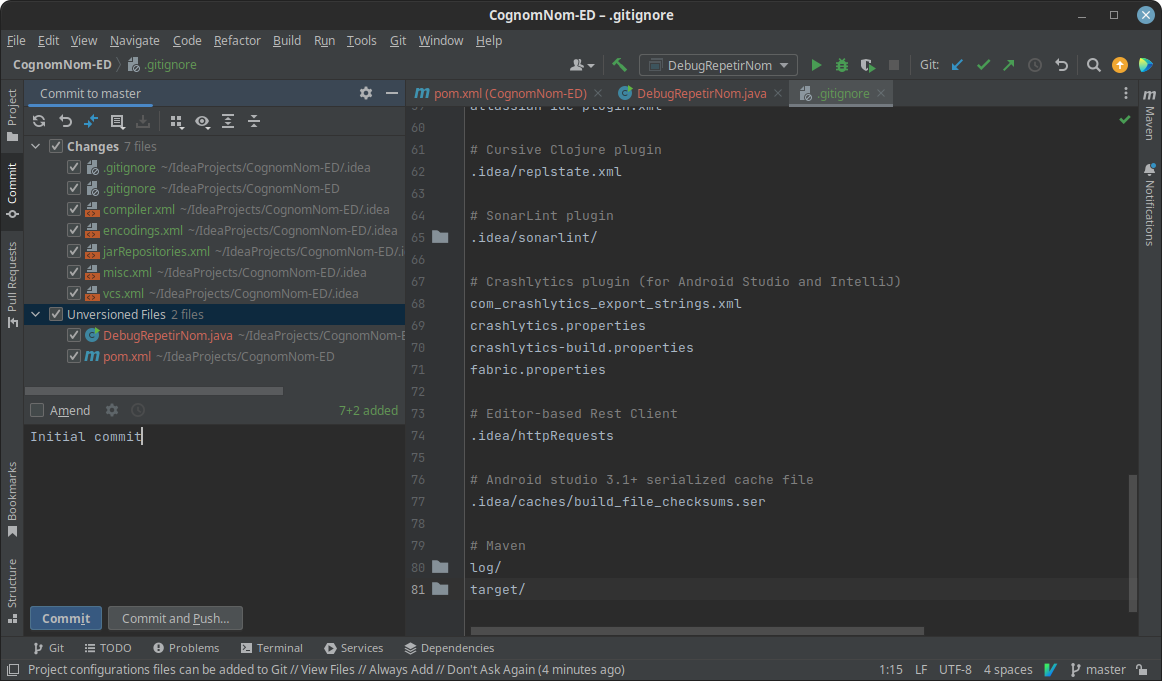Open the File menu
1162x681 pixels.
click(x=16, y=40)
